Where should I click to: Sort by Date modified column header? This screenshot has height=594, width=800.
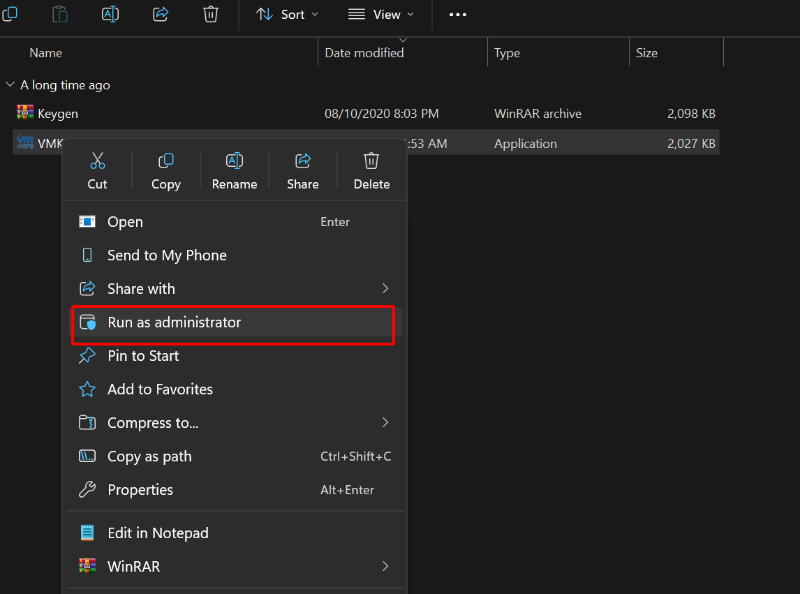click(365, 53)
